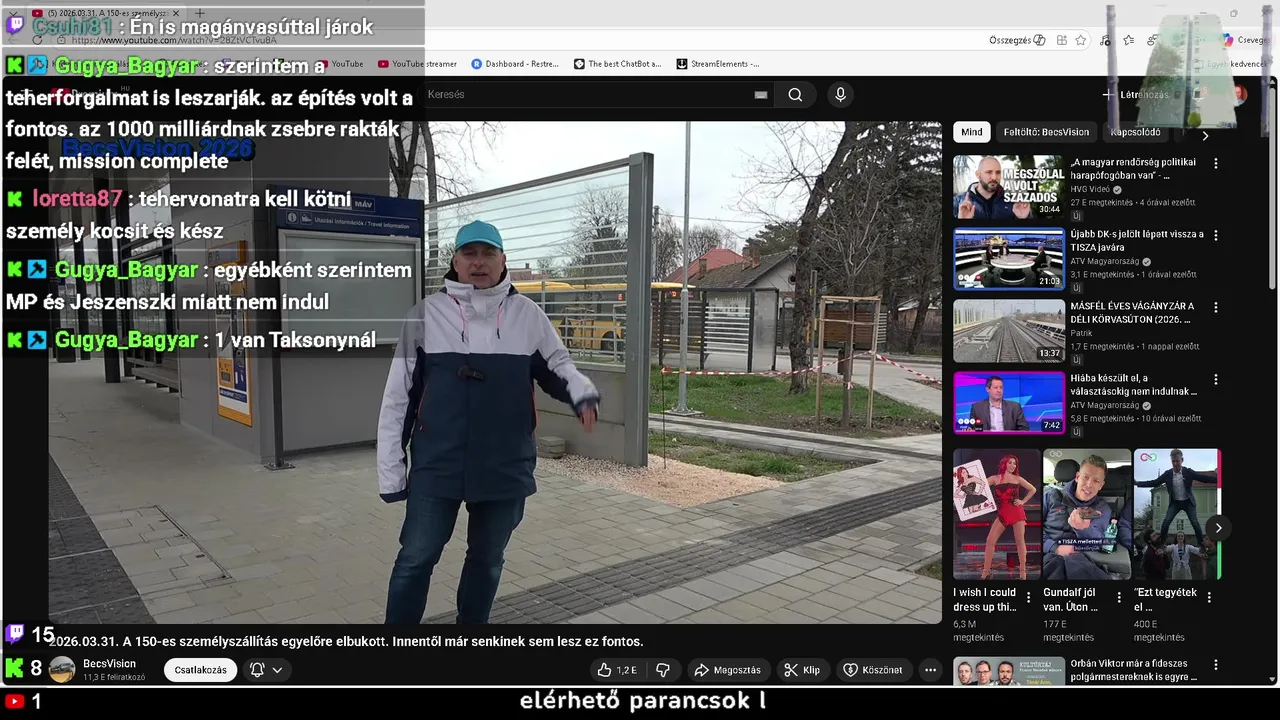This screenshot has width=1280, height=720.
Task: Open ATV studio thumbnail with 21:03 duration
Action: click(x=1008, y=258)
